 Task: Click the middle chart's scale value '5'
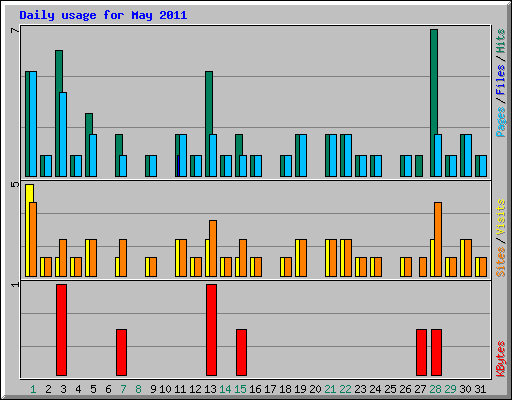coord(15,184)
